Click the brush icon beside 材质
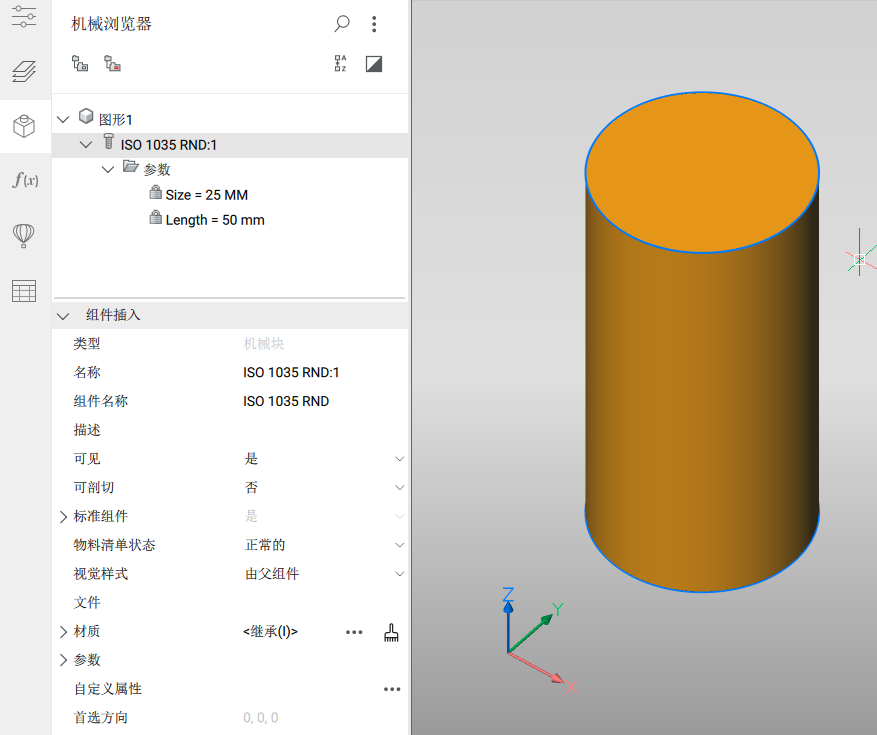 pos(392,632)
